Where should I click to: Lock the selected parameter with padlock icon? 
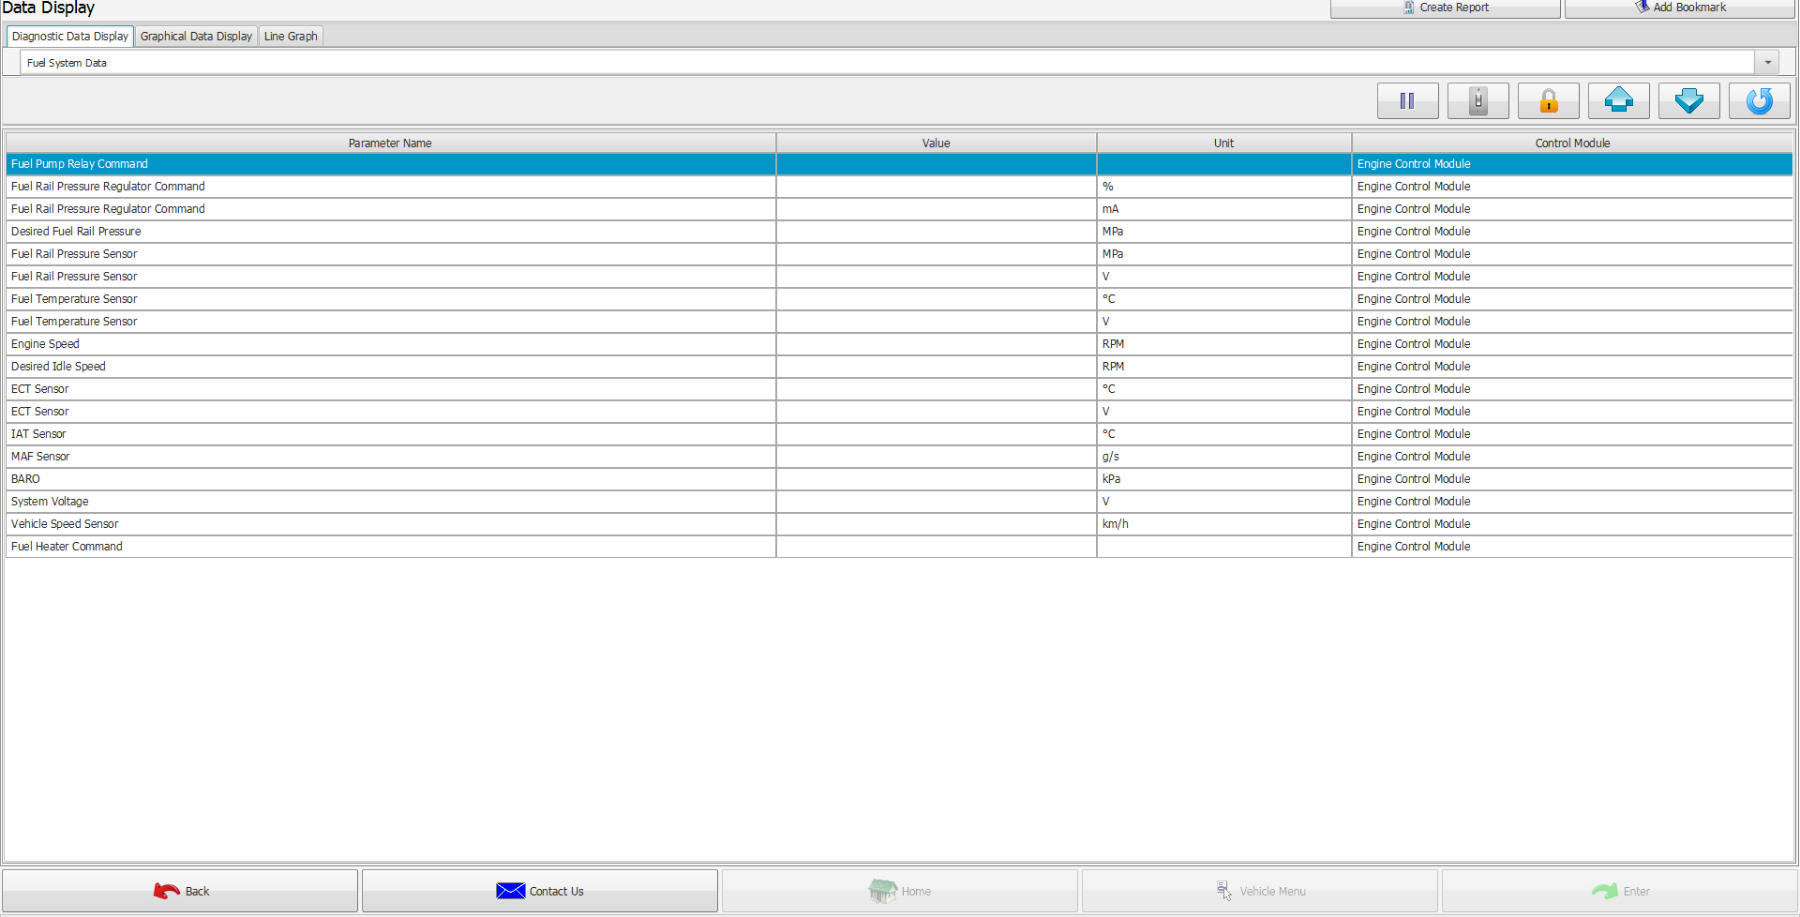pos(1548,101)
